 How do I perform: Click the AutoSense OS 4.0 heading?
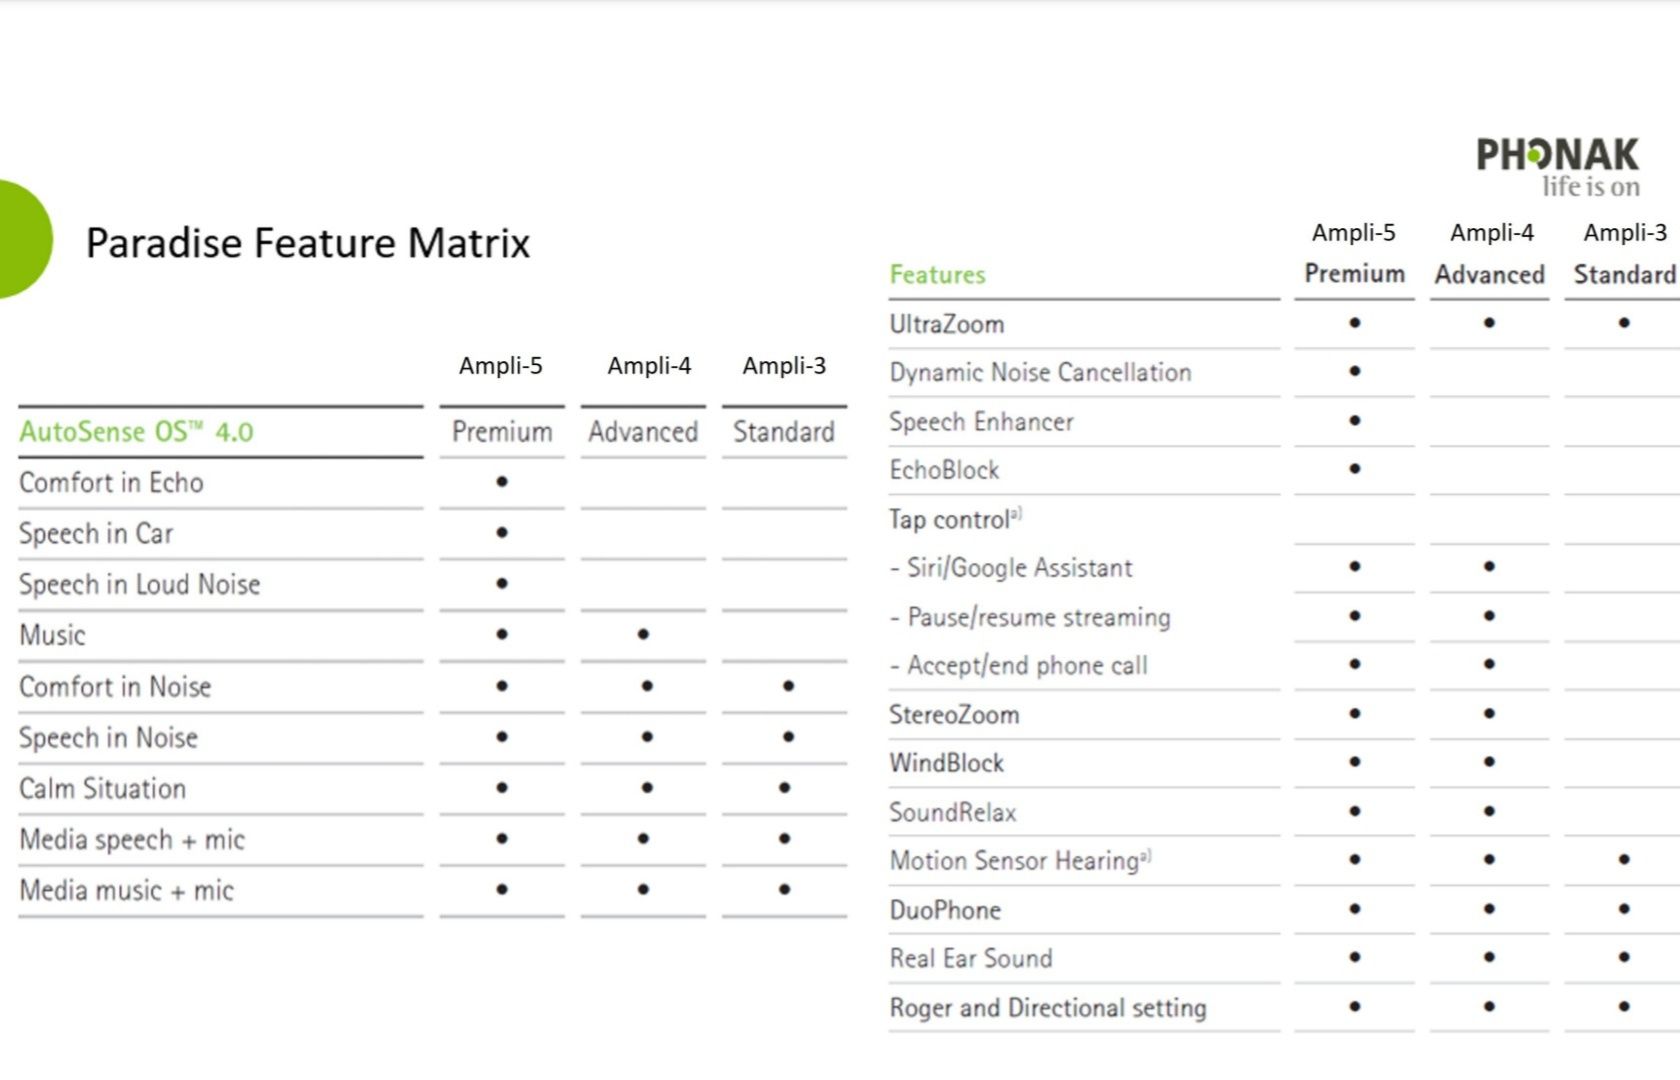click(136, 432)
